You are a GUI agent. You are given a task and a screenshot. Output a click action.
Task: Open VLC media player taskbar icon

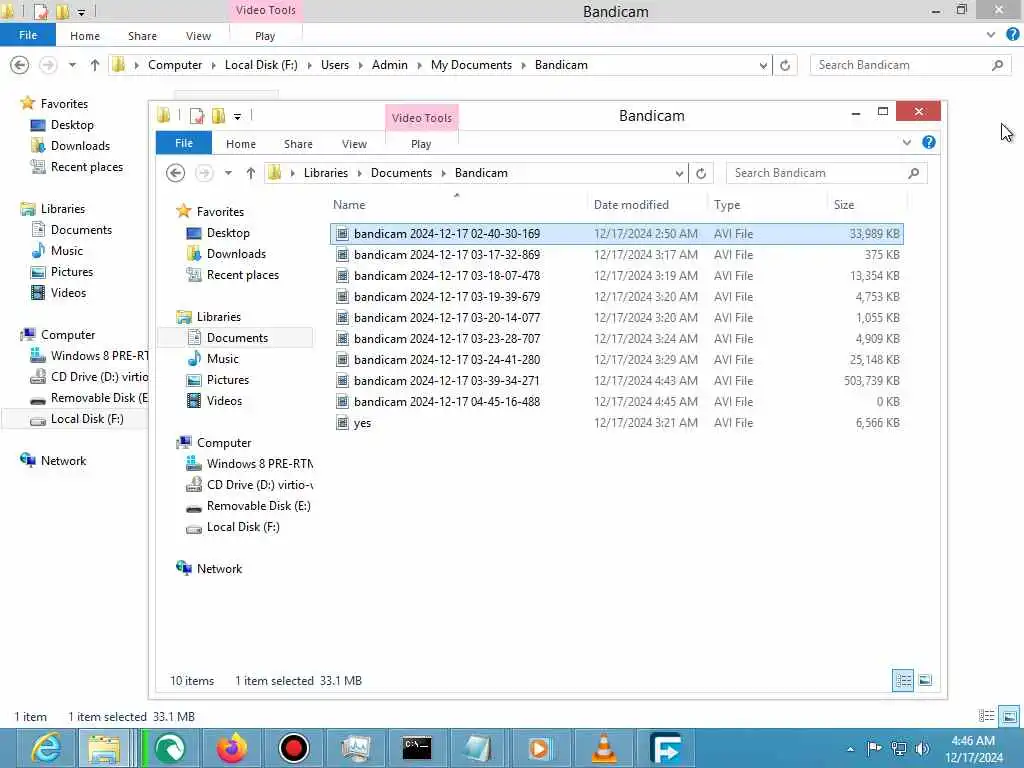tap(603, 748)
